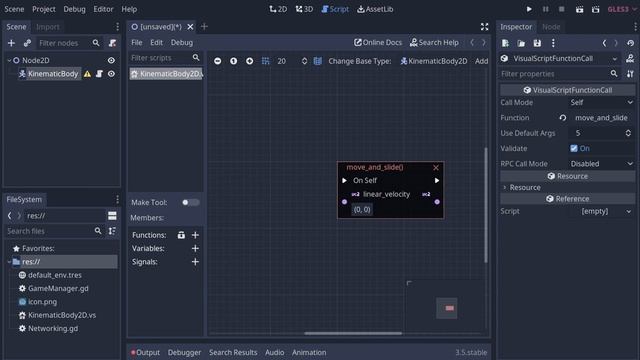This screenshot has width=640, height=360.
Task: Switch to the Import tab
Action: point(48,27)
